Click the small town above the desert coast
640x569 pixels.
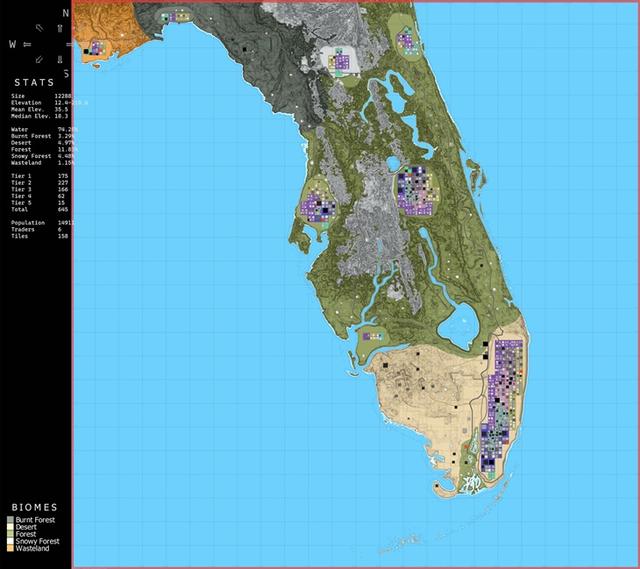pos(373,336)
